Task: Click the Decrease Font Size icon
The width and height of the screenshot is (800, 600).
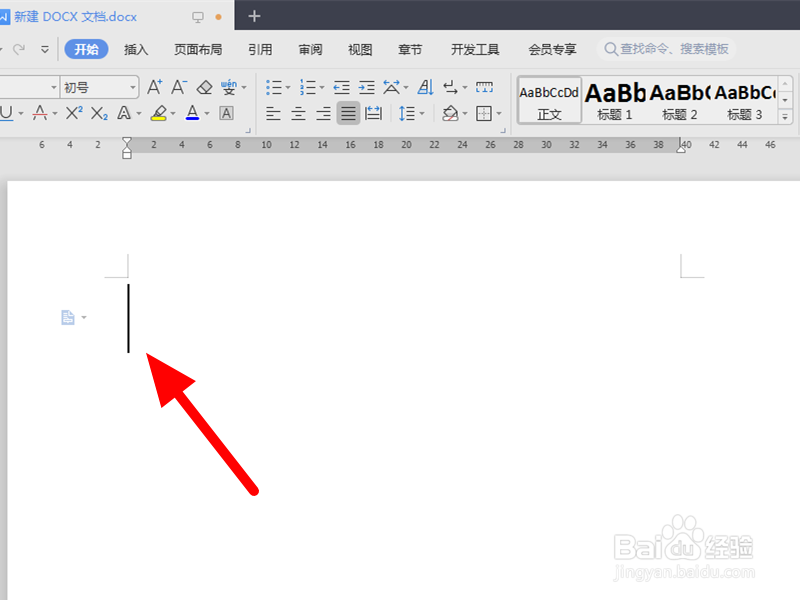Action: pos(179,87)
